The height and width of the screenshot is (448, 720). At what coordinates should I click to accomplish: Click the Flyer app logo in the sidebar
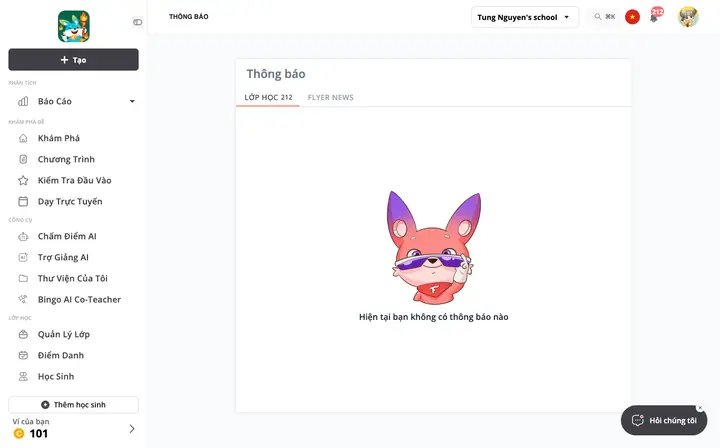coord(73,27)
